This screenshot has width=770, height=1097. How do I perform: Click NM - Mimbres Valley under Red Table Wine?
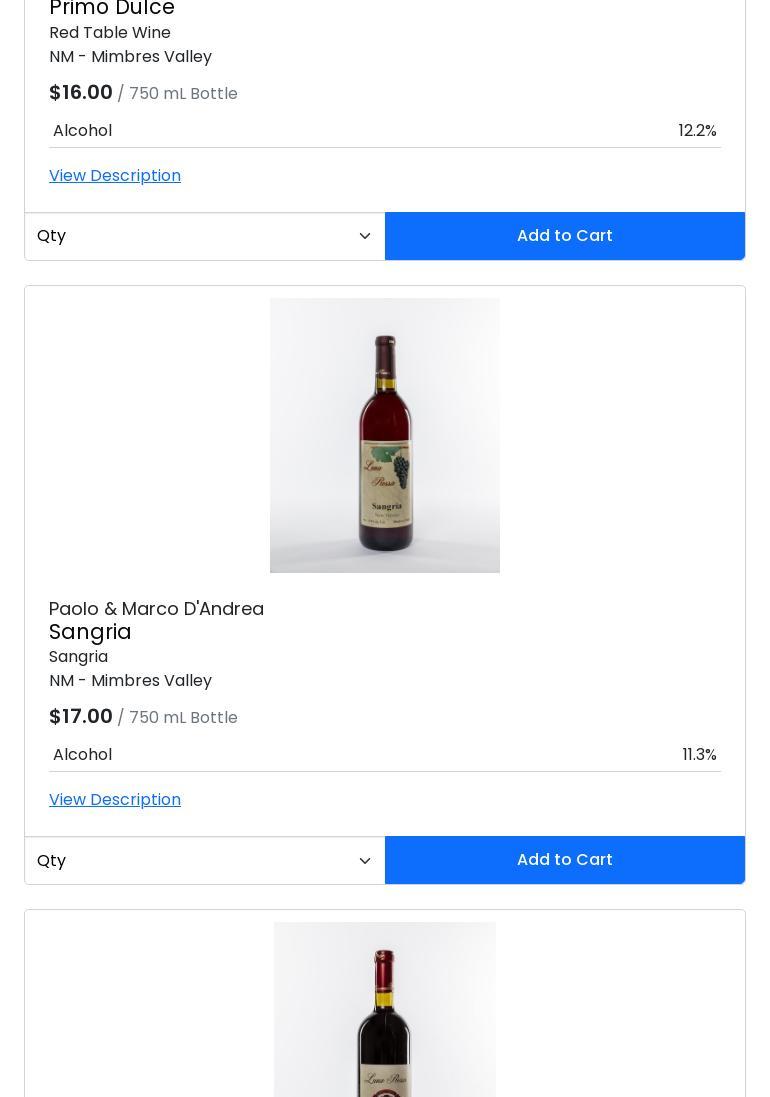click(130, 57)
